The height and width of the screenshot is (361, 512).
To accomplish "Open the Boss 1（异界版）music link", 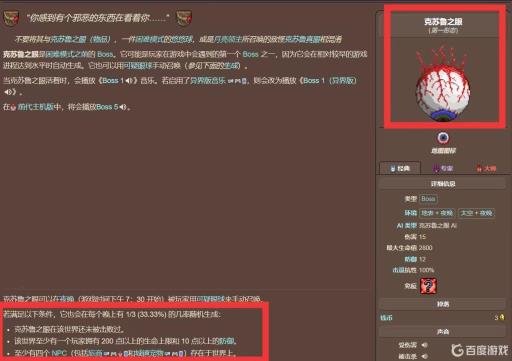I will point(329,81).
